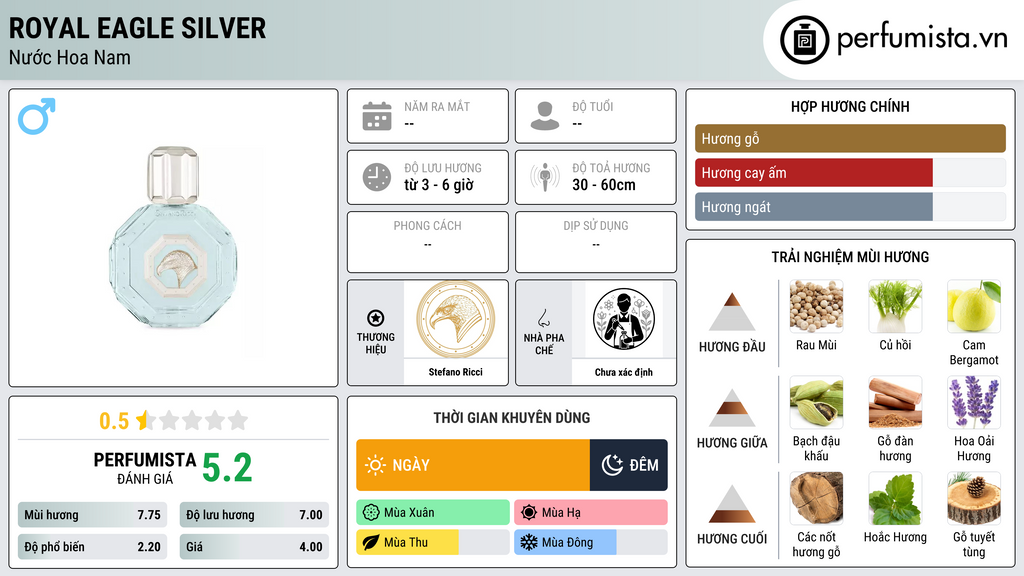Viewport: 1024px width, 576px height.
Task: Click the Hương đầu pyramid icon
Action: point(732,312)
